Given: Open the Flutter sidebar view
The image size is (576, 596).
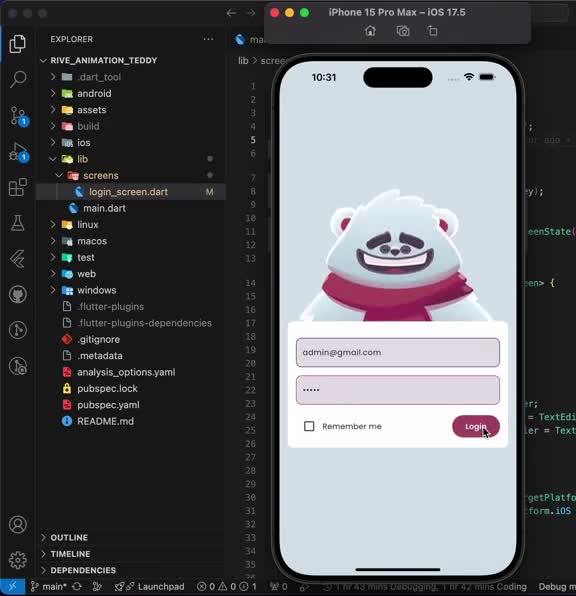Looking at the screenshot, I should click(x=17, y=258).
